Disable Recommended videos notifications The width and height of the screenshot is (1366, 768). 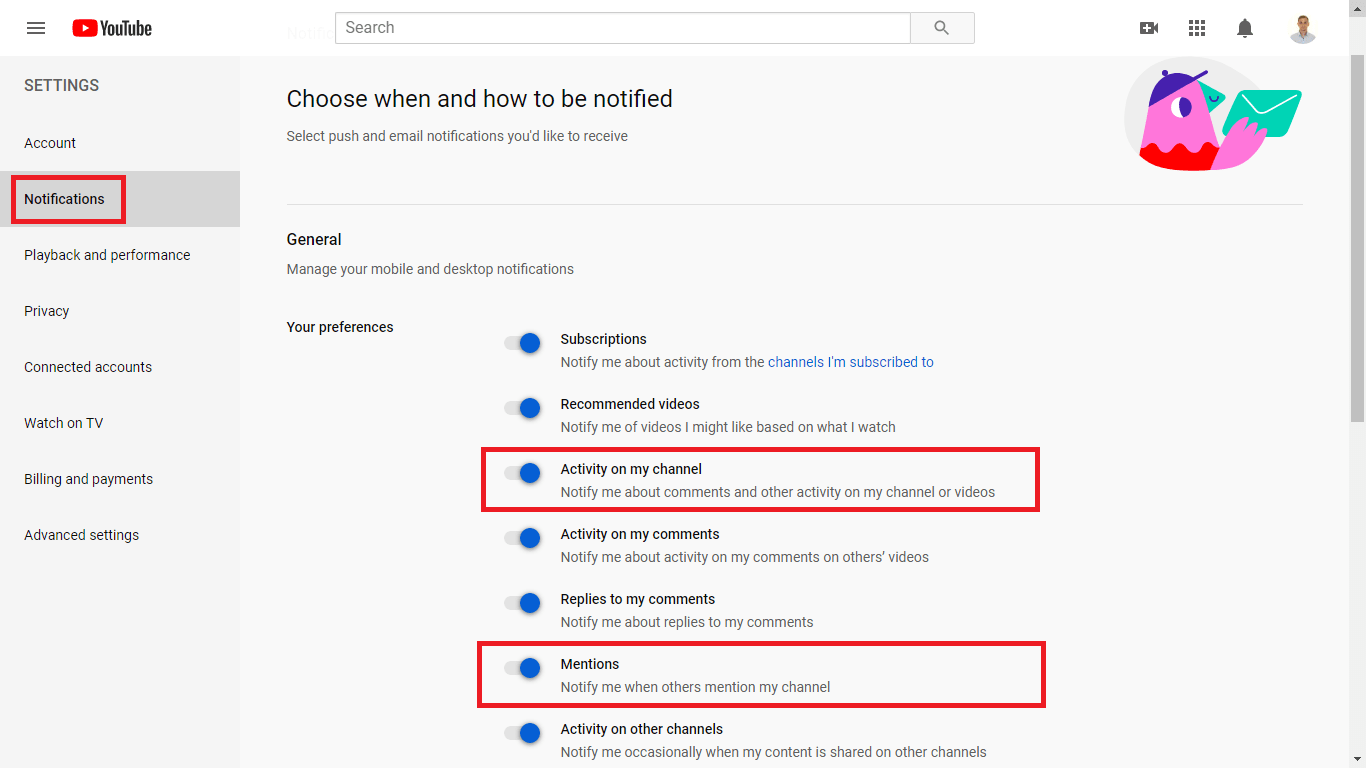(523, 408)
